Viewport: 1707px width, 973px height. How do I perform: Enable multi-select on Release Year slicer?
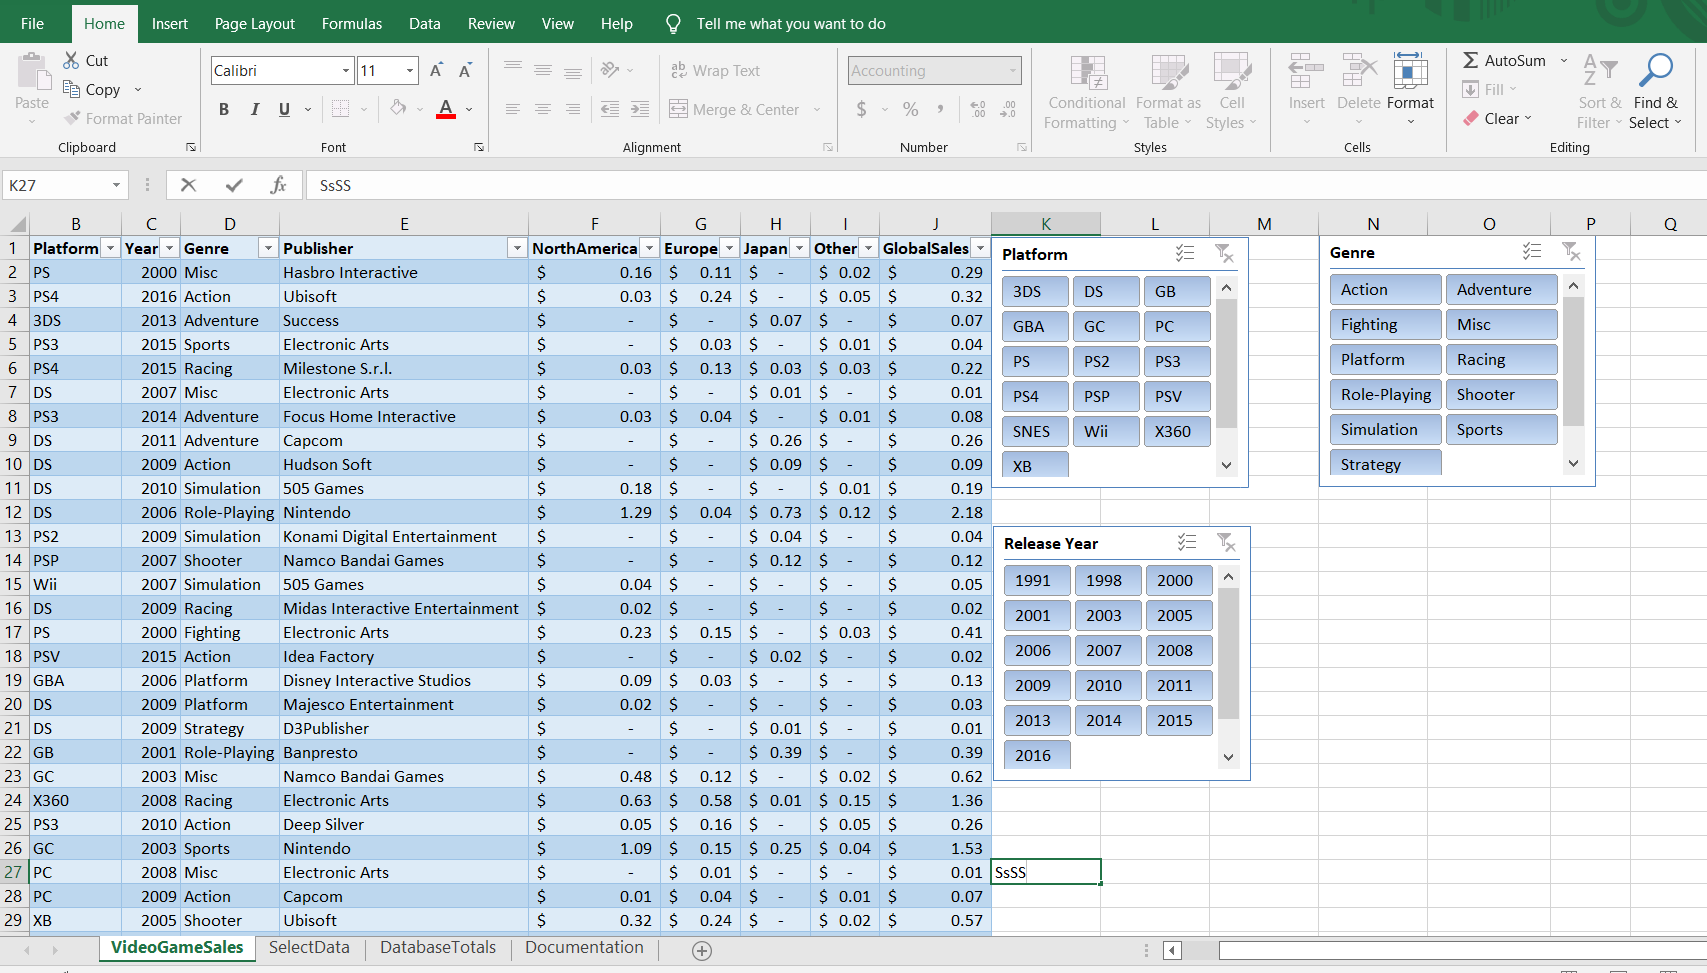pos(1188,542)
